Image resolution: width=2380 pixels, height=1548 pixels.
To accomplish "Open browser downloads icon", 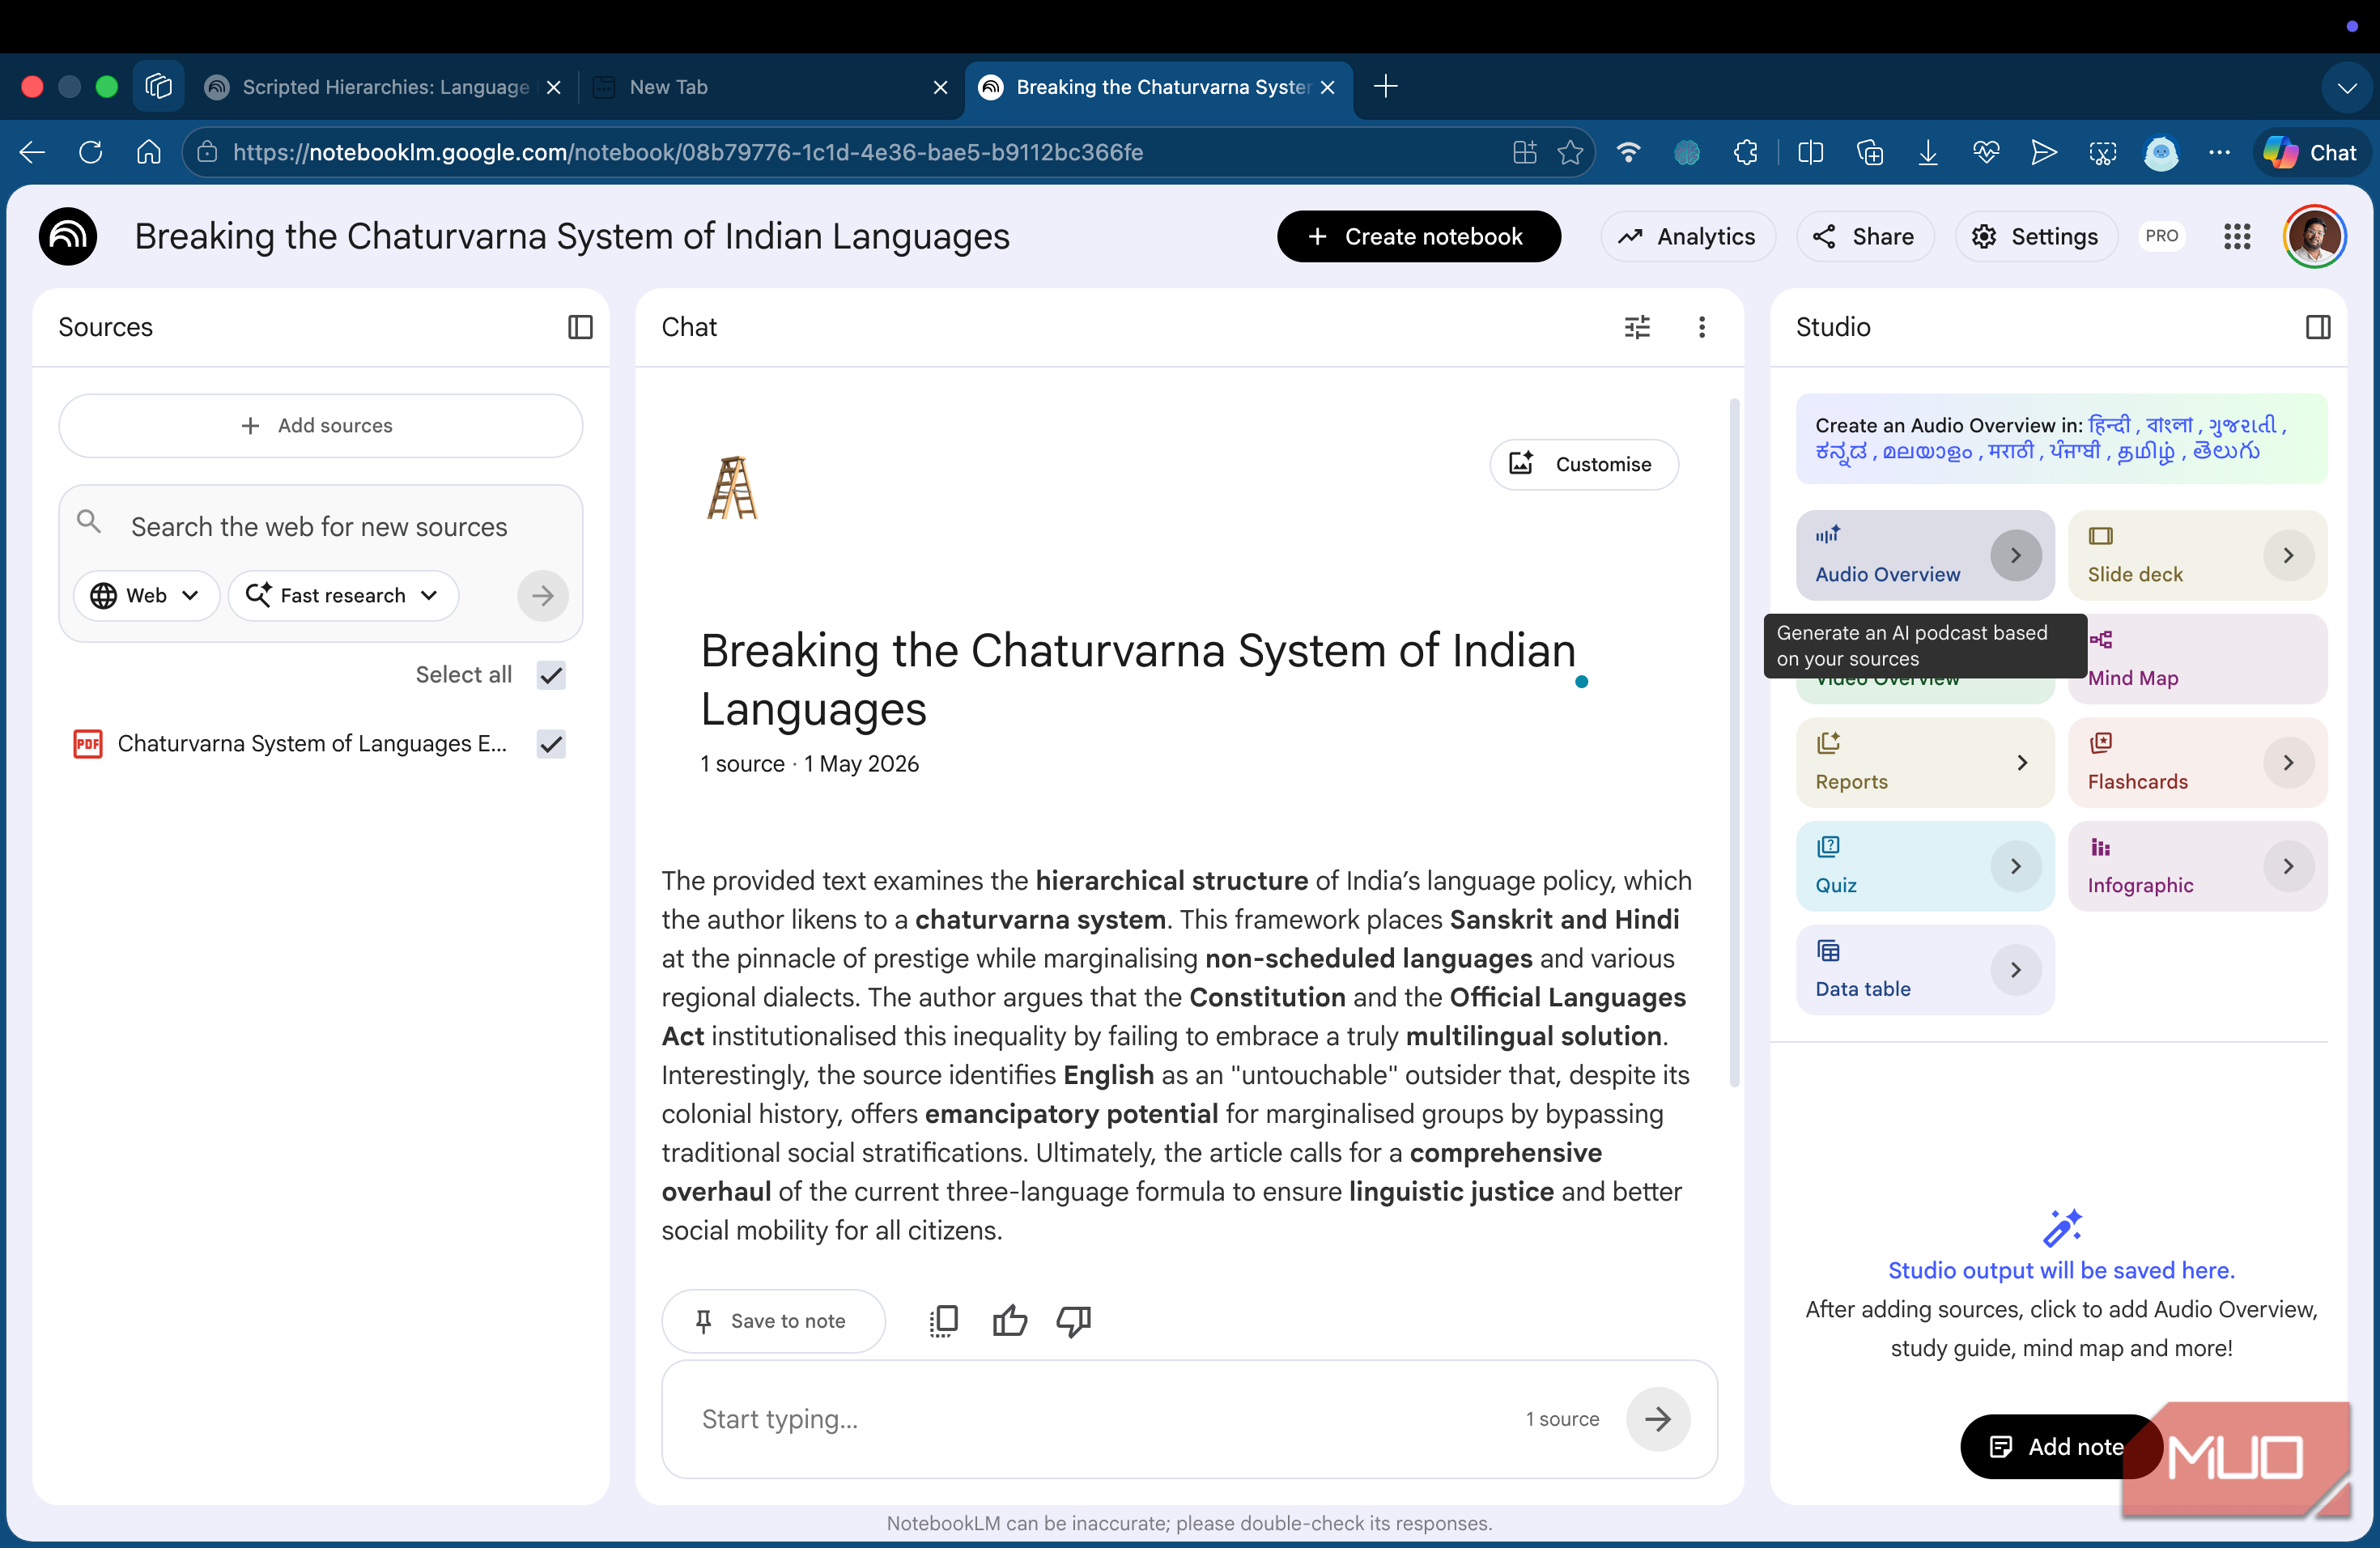I will tap(1928, 152).
